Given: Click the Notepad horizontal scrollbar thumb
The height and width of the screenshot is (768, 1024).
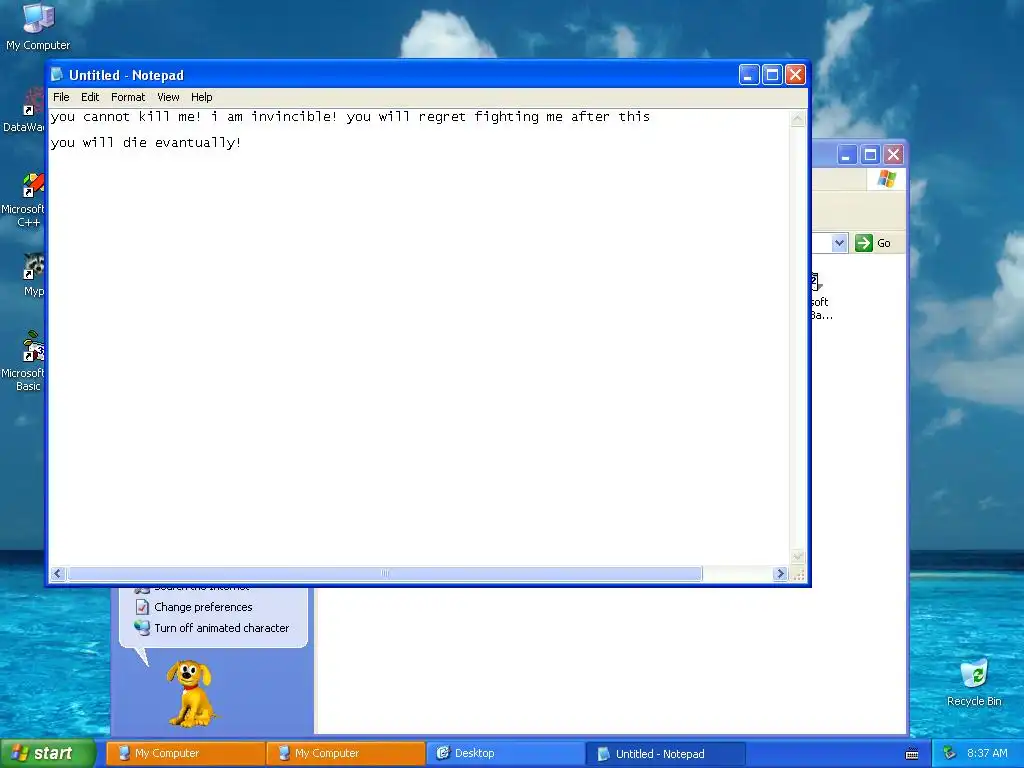Looking at the screenshot, I should point(385,573).
